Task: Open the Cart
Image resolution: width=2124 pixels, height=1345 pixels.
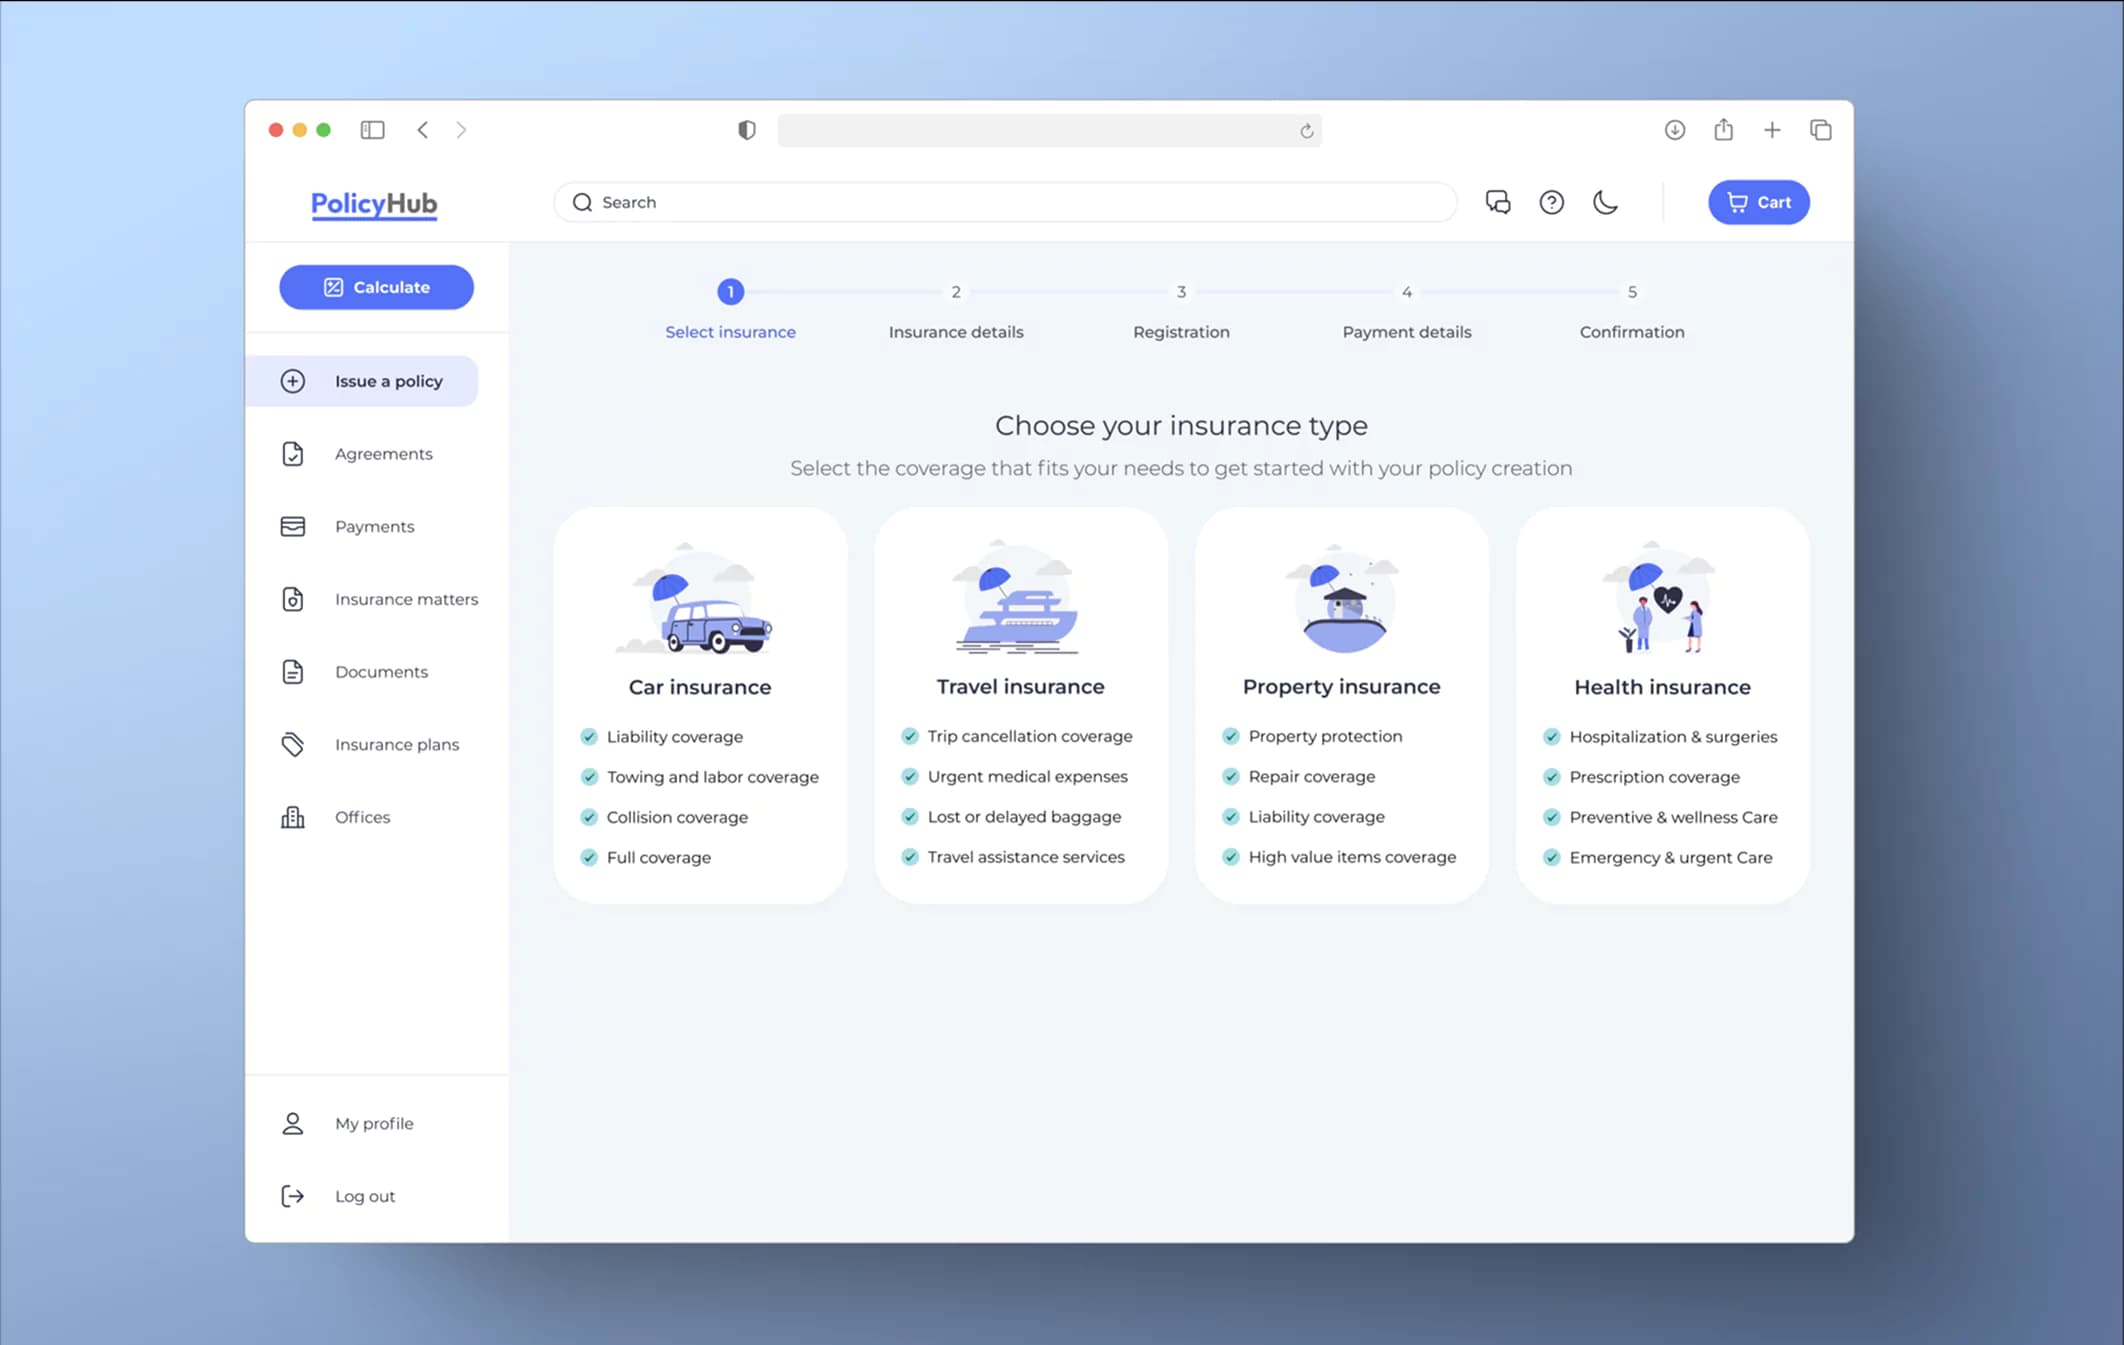Action: click(x=1758, y=202)
